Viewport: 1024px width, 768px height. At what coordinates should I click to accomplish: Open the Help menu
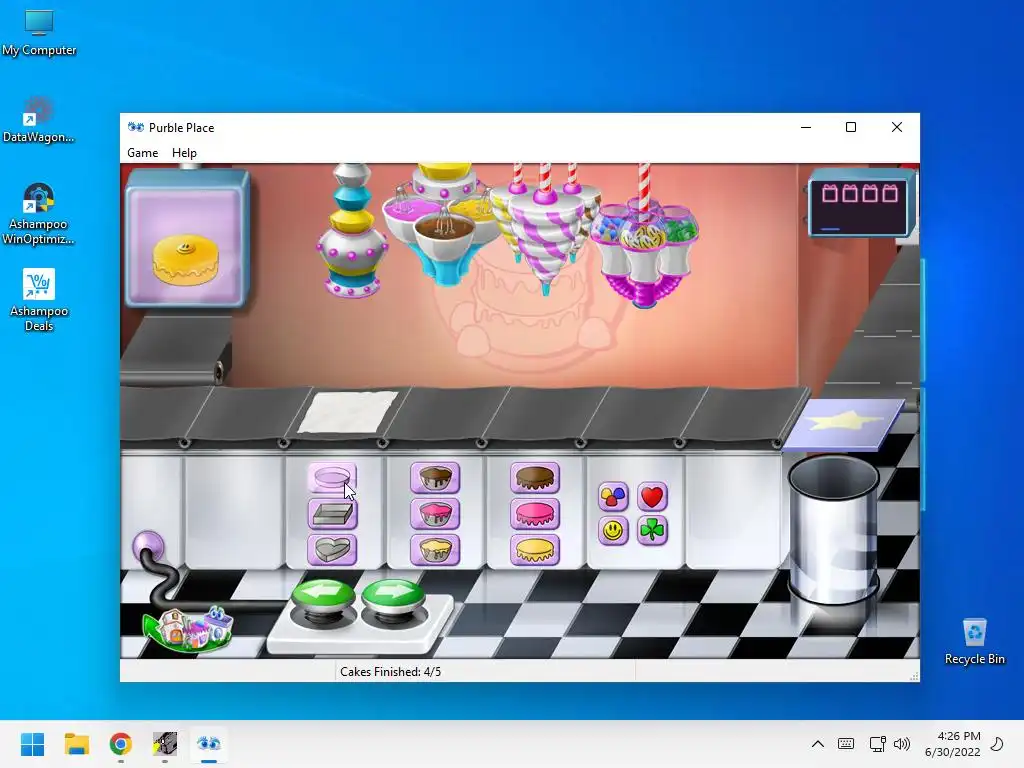184,152
